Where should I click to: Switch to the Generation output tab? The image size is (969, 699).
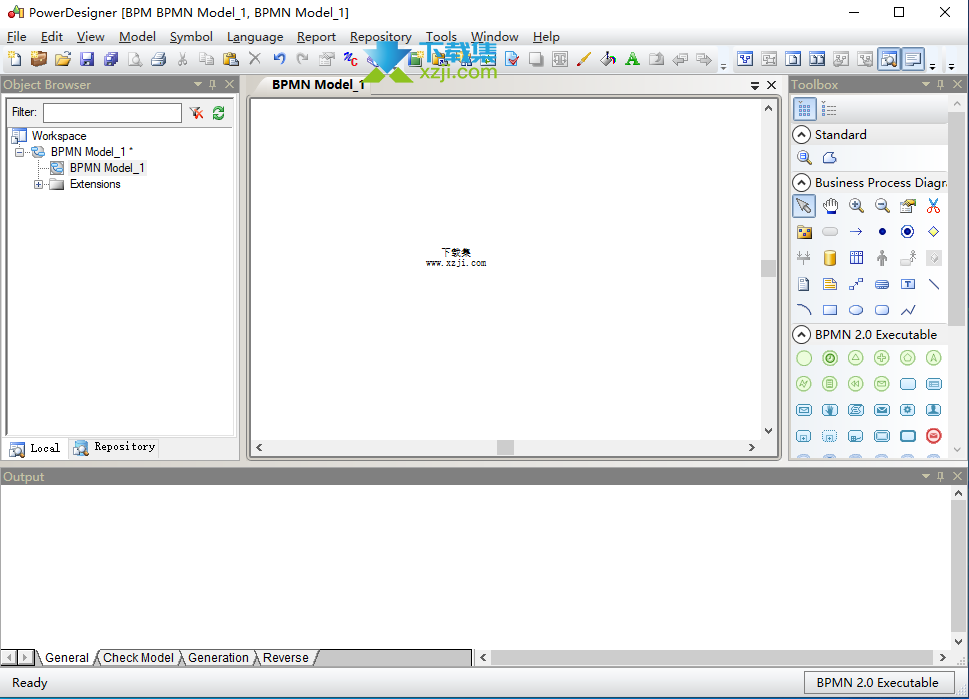point(218,658)
